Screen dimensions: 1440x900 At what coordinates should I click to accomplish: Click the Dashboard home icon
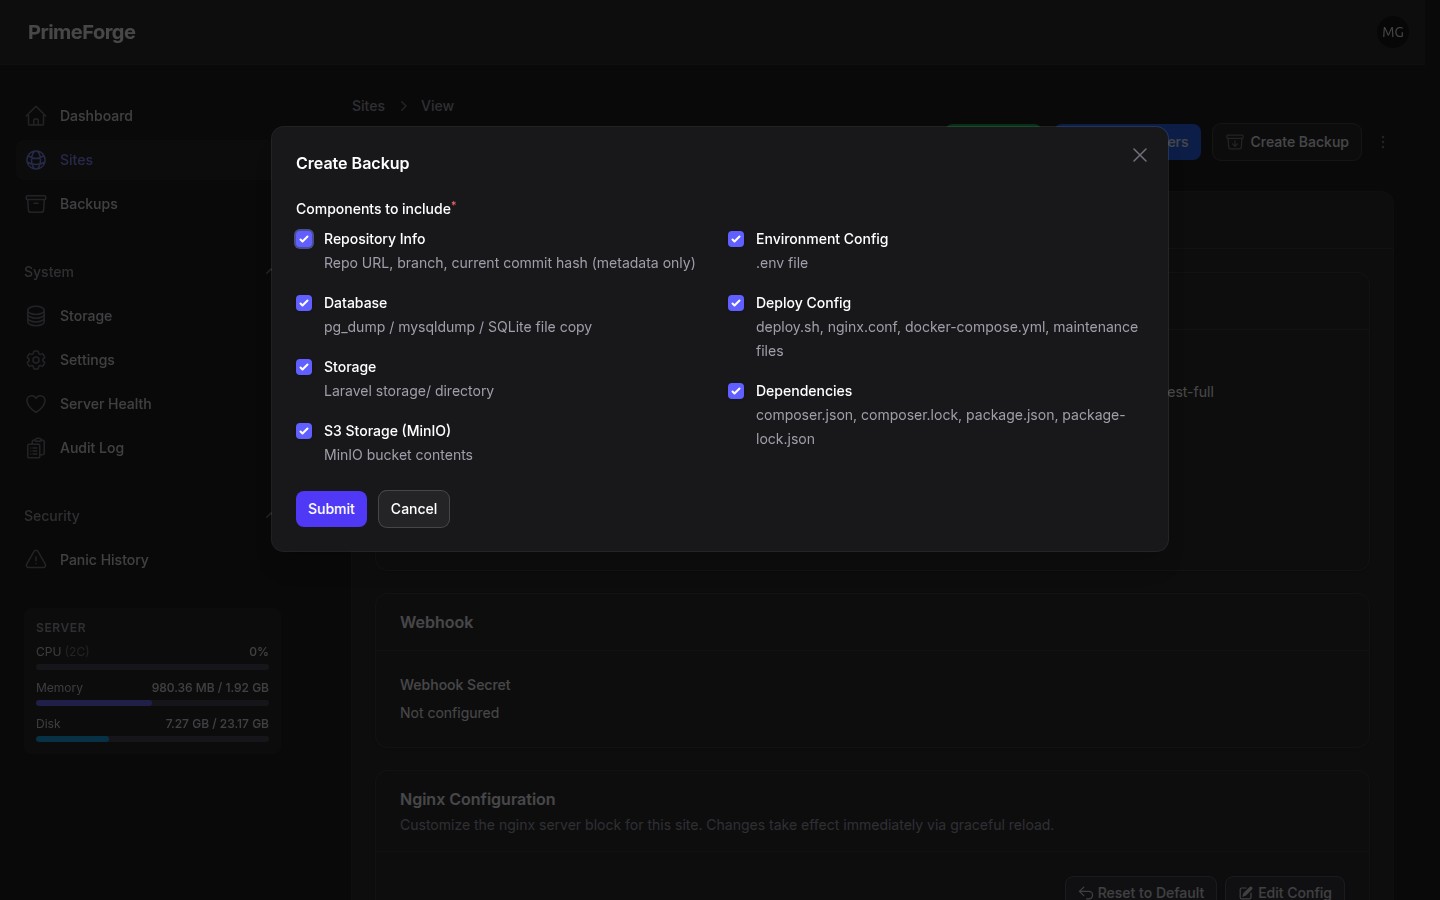pos(36,116)
